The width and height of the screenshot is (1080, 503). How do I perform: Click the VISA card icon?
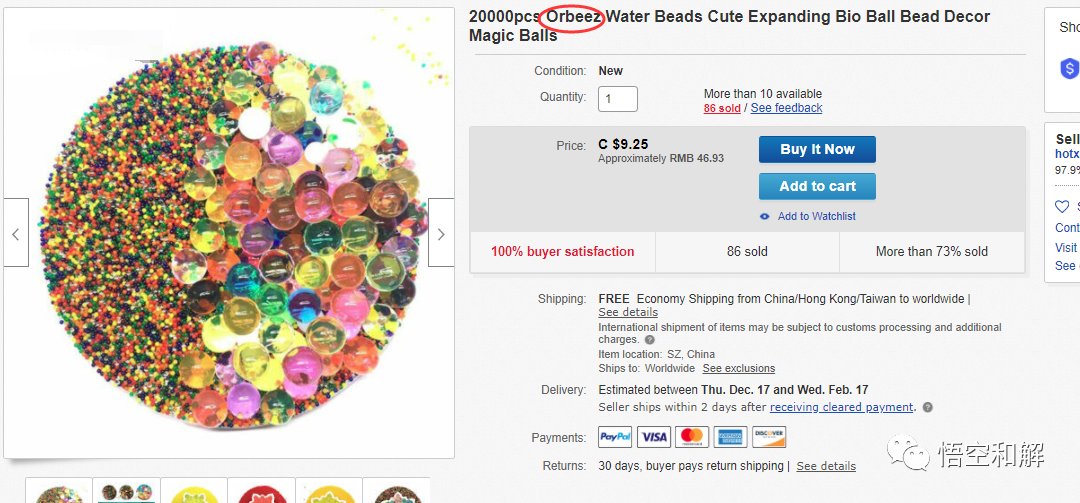click(654, 437)
